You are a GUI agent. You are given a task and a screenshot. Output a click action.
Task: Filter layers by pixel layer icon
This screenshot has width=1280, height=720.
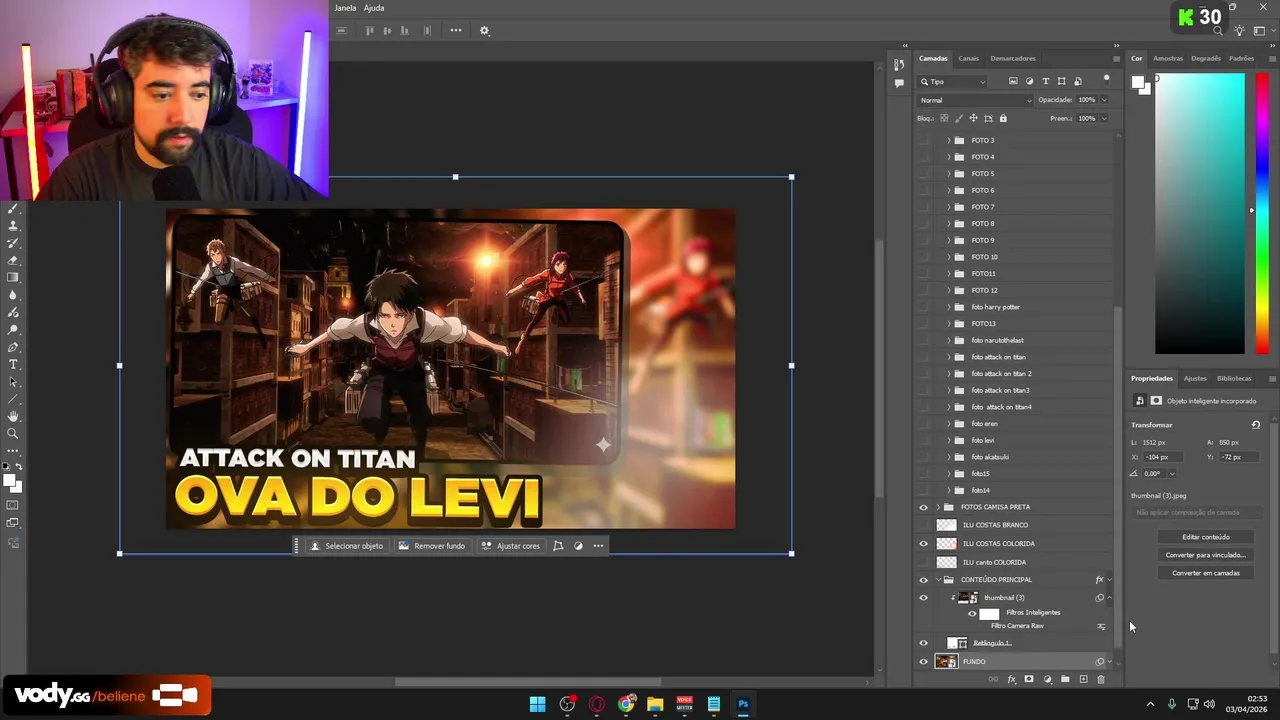tap(1013, 81)
